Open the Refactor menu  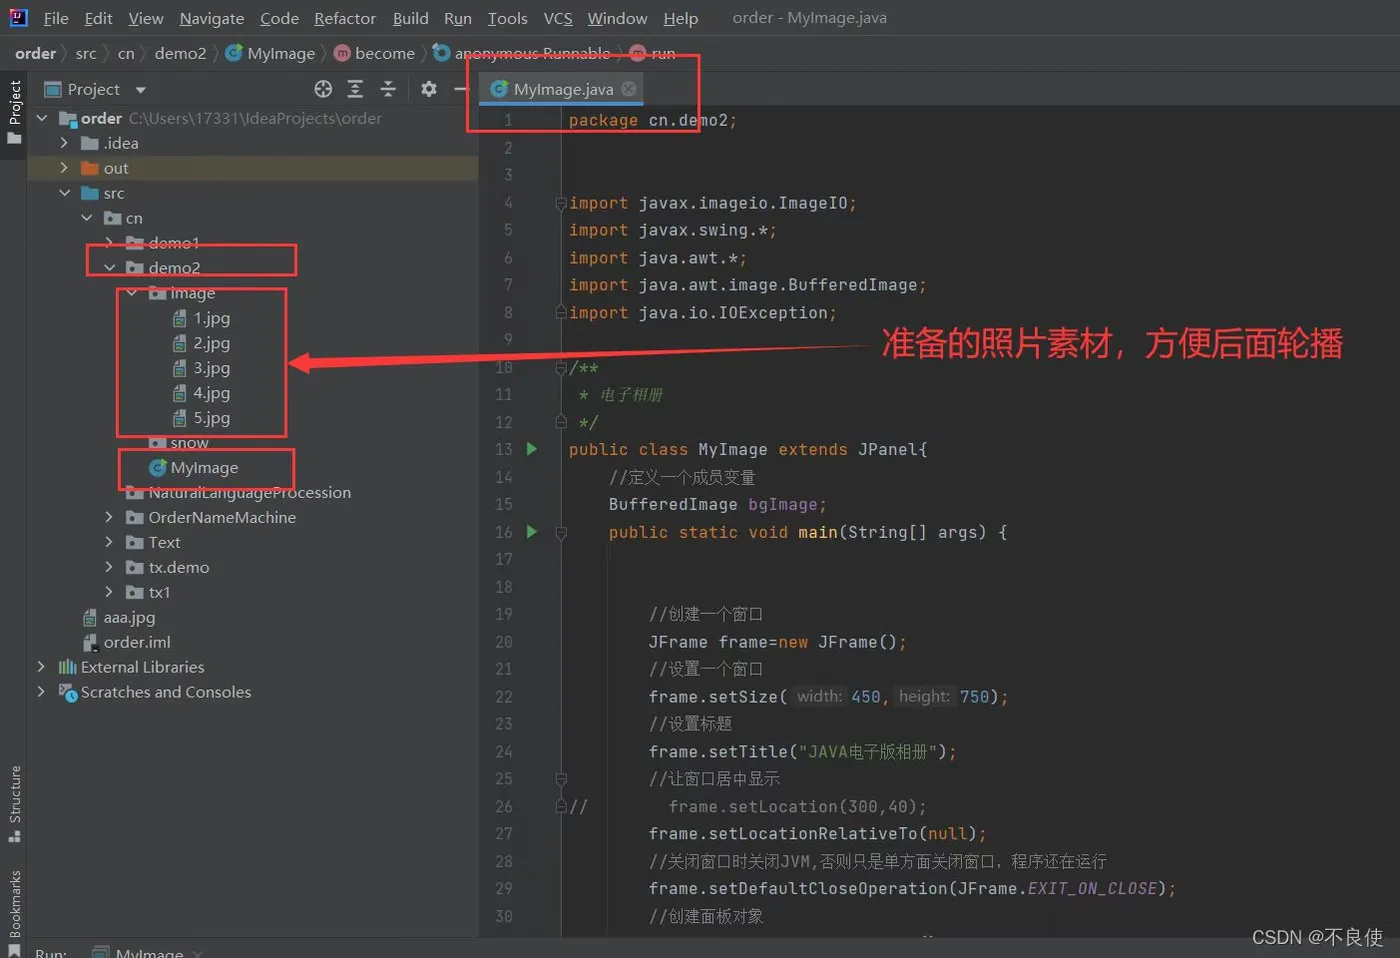(345, 18)
